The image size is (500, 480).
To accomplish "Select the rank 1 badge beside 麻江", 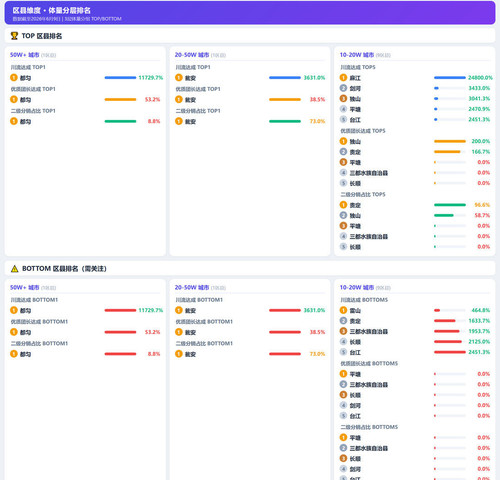I will 343,78.
